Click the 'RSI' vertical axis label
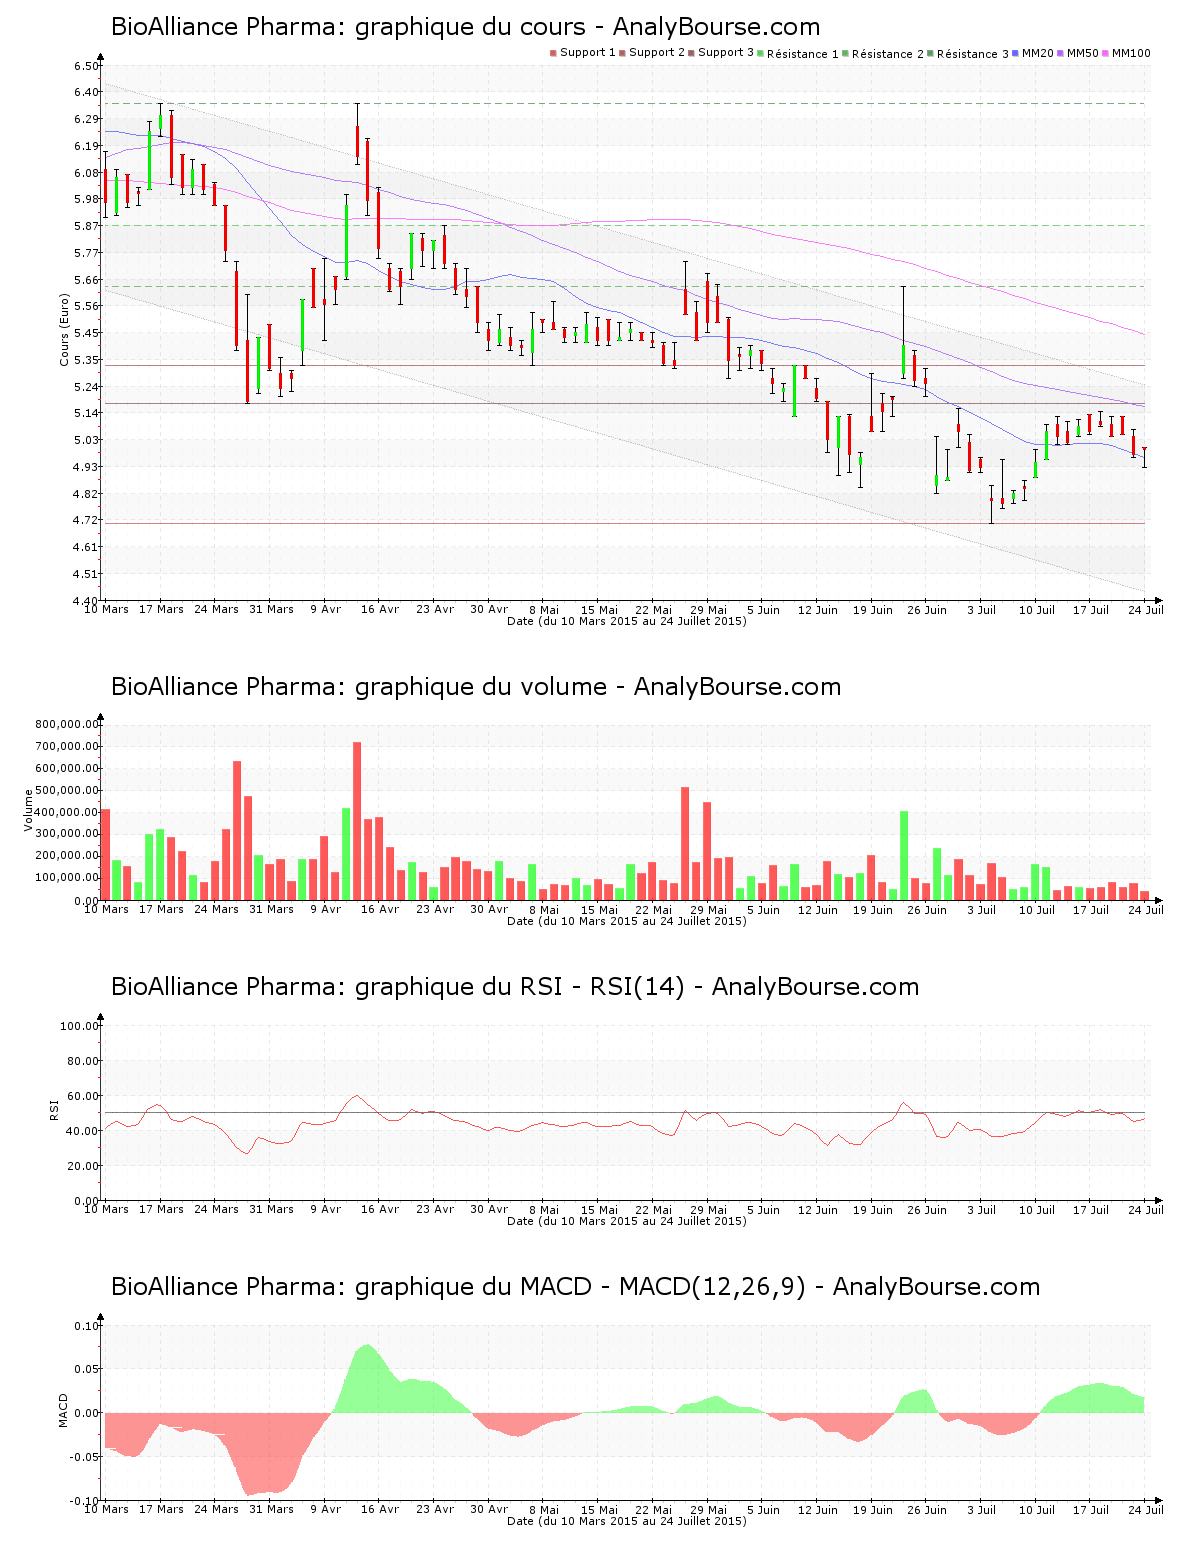This screenshot has height=1550, width=1200. (x=54, y=1109)
